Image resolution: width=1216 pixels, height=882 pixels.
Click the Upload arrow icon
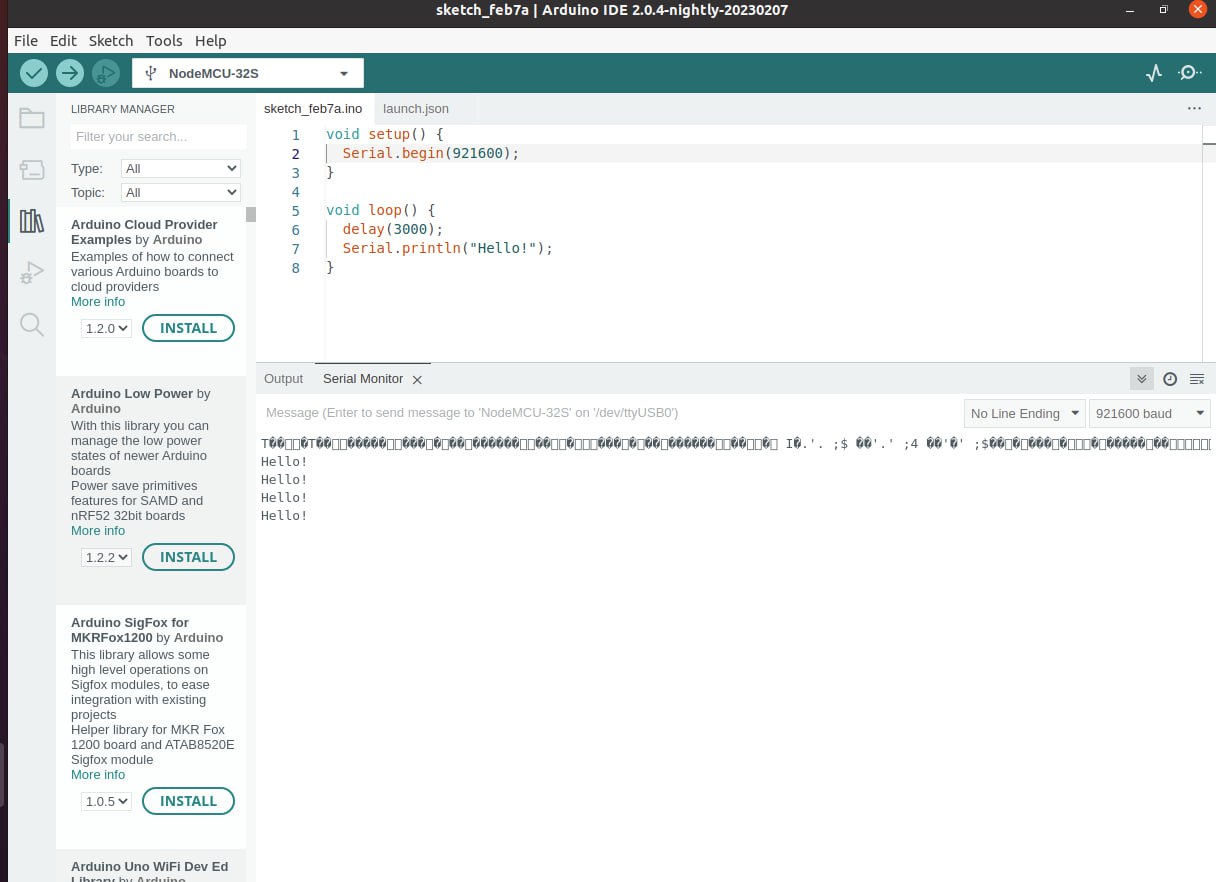69,73
